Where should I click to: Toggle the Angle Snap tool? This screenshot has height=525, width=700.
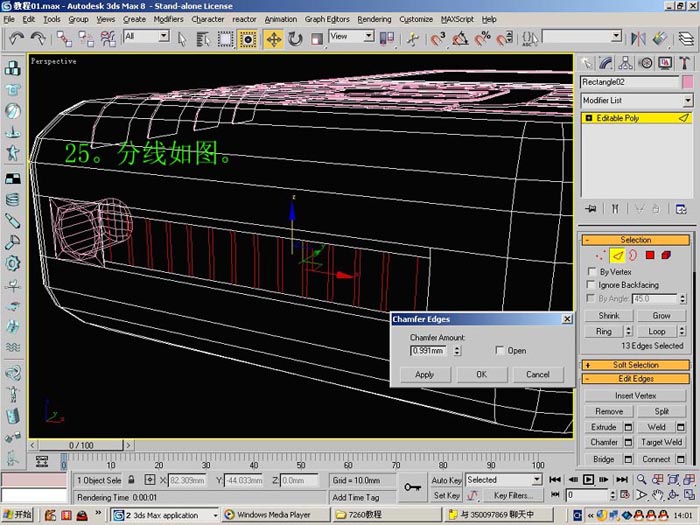pyautogui.click(x=460, y=39)
